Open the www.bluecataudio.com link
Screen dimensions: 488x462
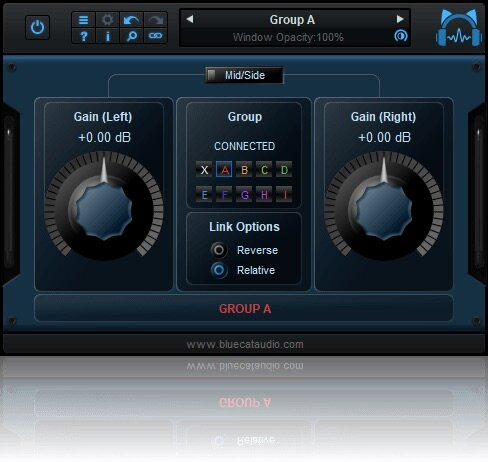tap(245, 344)
